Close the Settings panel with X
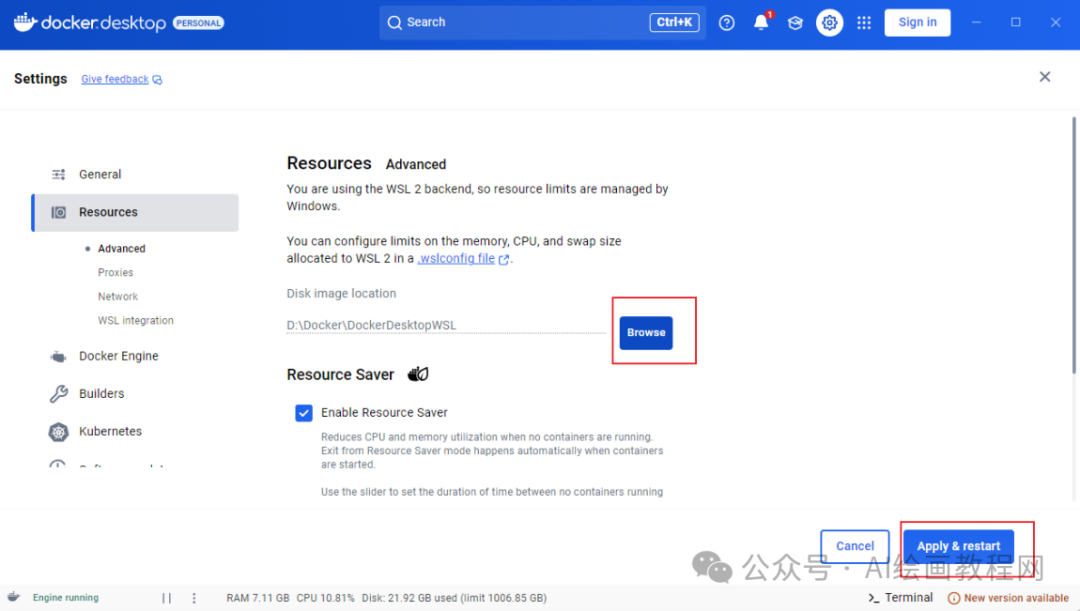This screenshot has width=1080, height=611. tap(1045, 76)
